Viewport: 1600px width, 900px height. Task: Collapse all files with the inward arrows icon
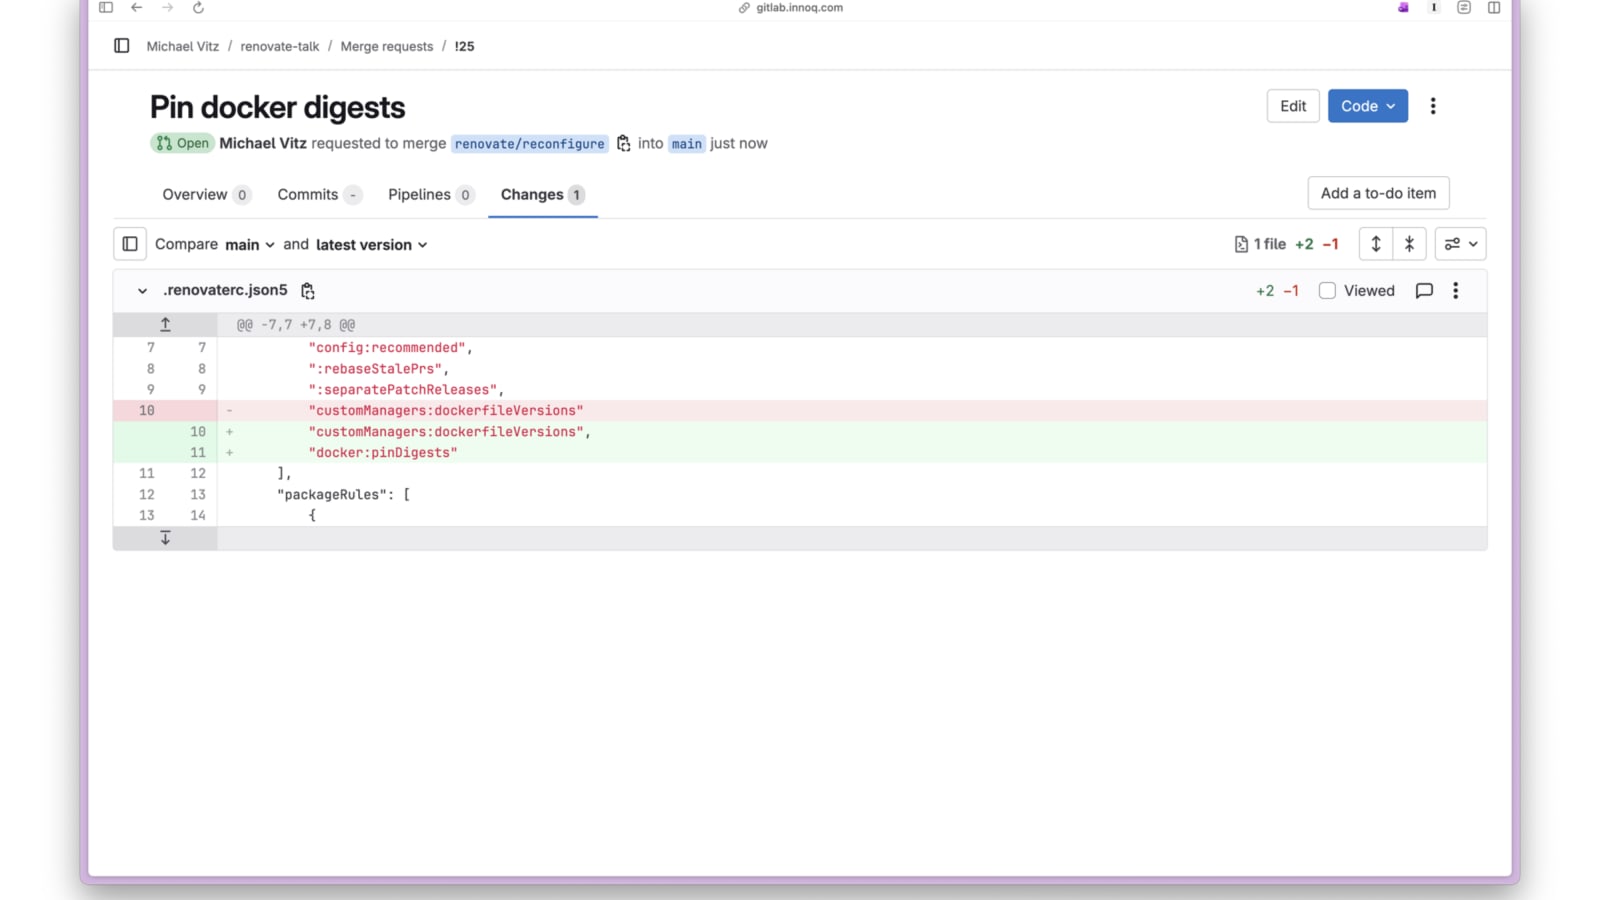[1409, 244]
